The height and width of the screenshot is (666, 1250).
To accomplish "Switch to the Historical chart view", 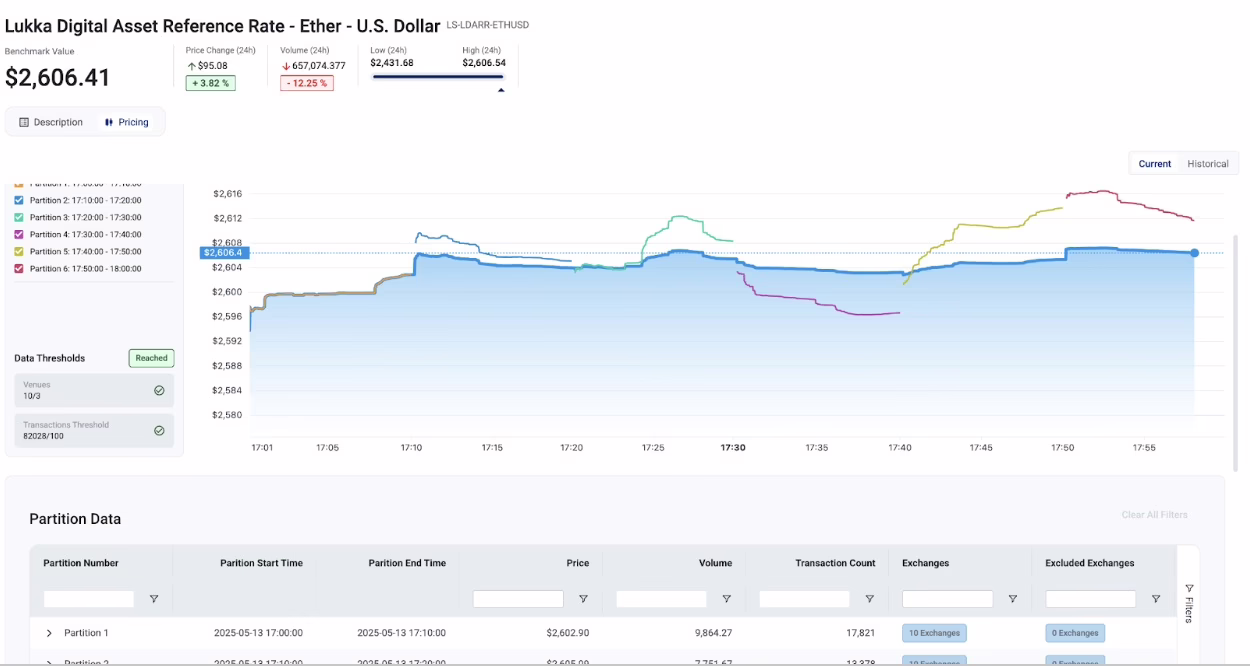I will pyautogui.click(x=1208, y=164).
